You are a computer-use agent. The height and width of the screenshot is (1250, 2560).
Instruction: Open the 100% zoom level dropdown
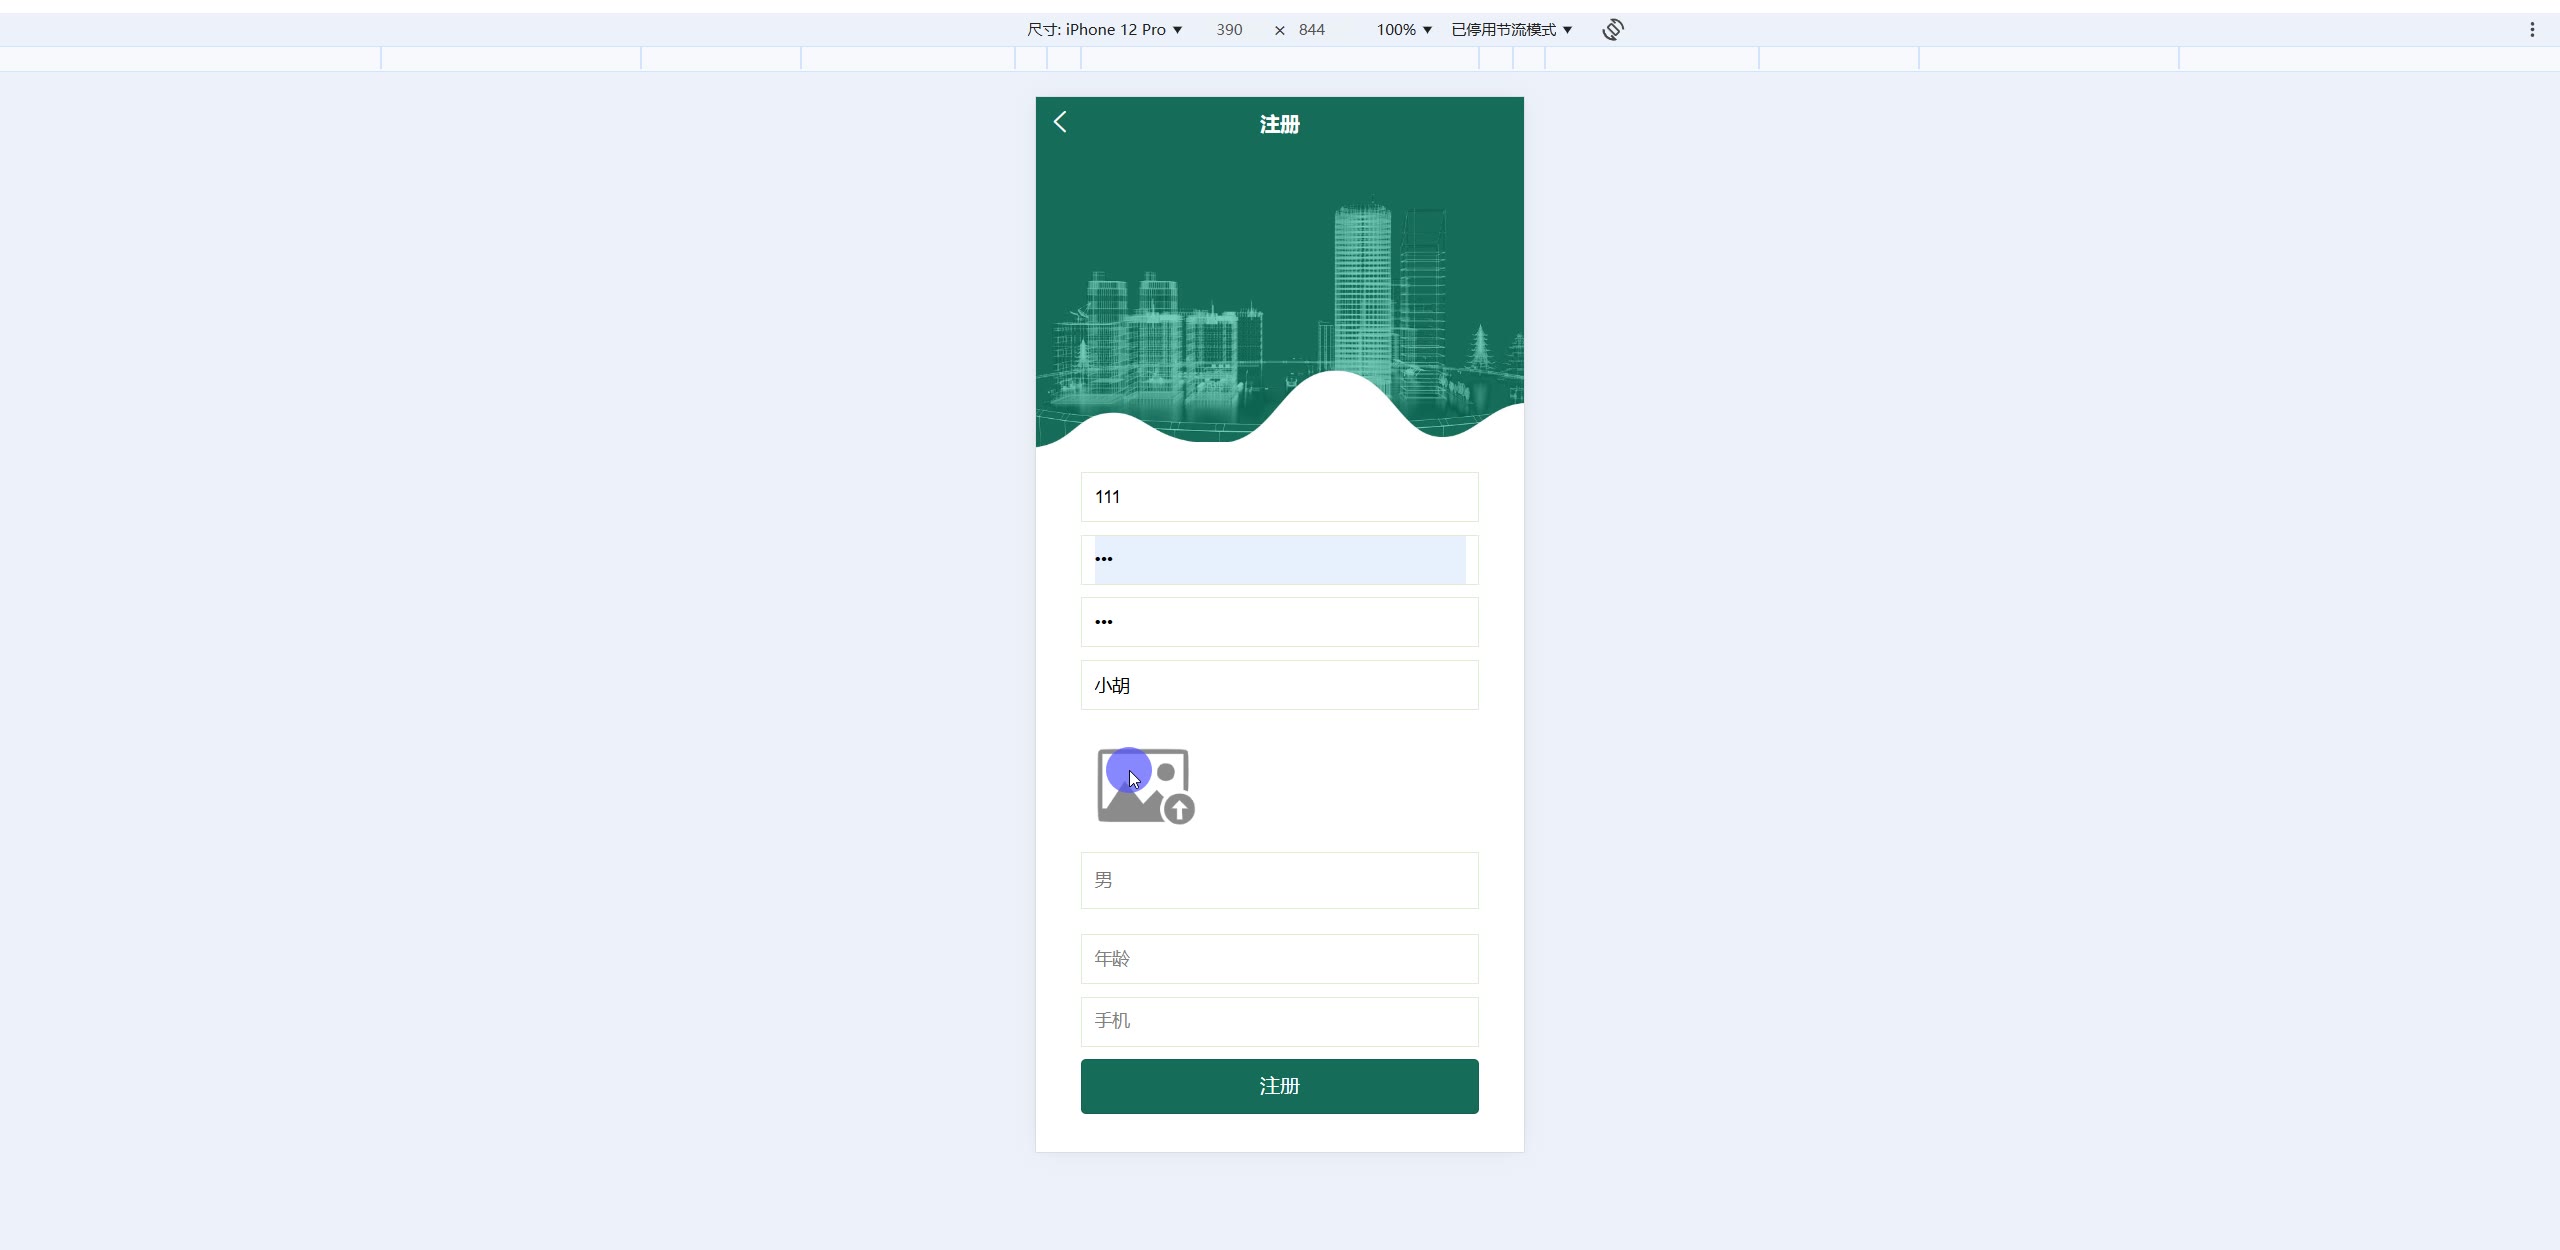click(1403, 30)
